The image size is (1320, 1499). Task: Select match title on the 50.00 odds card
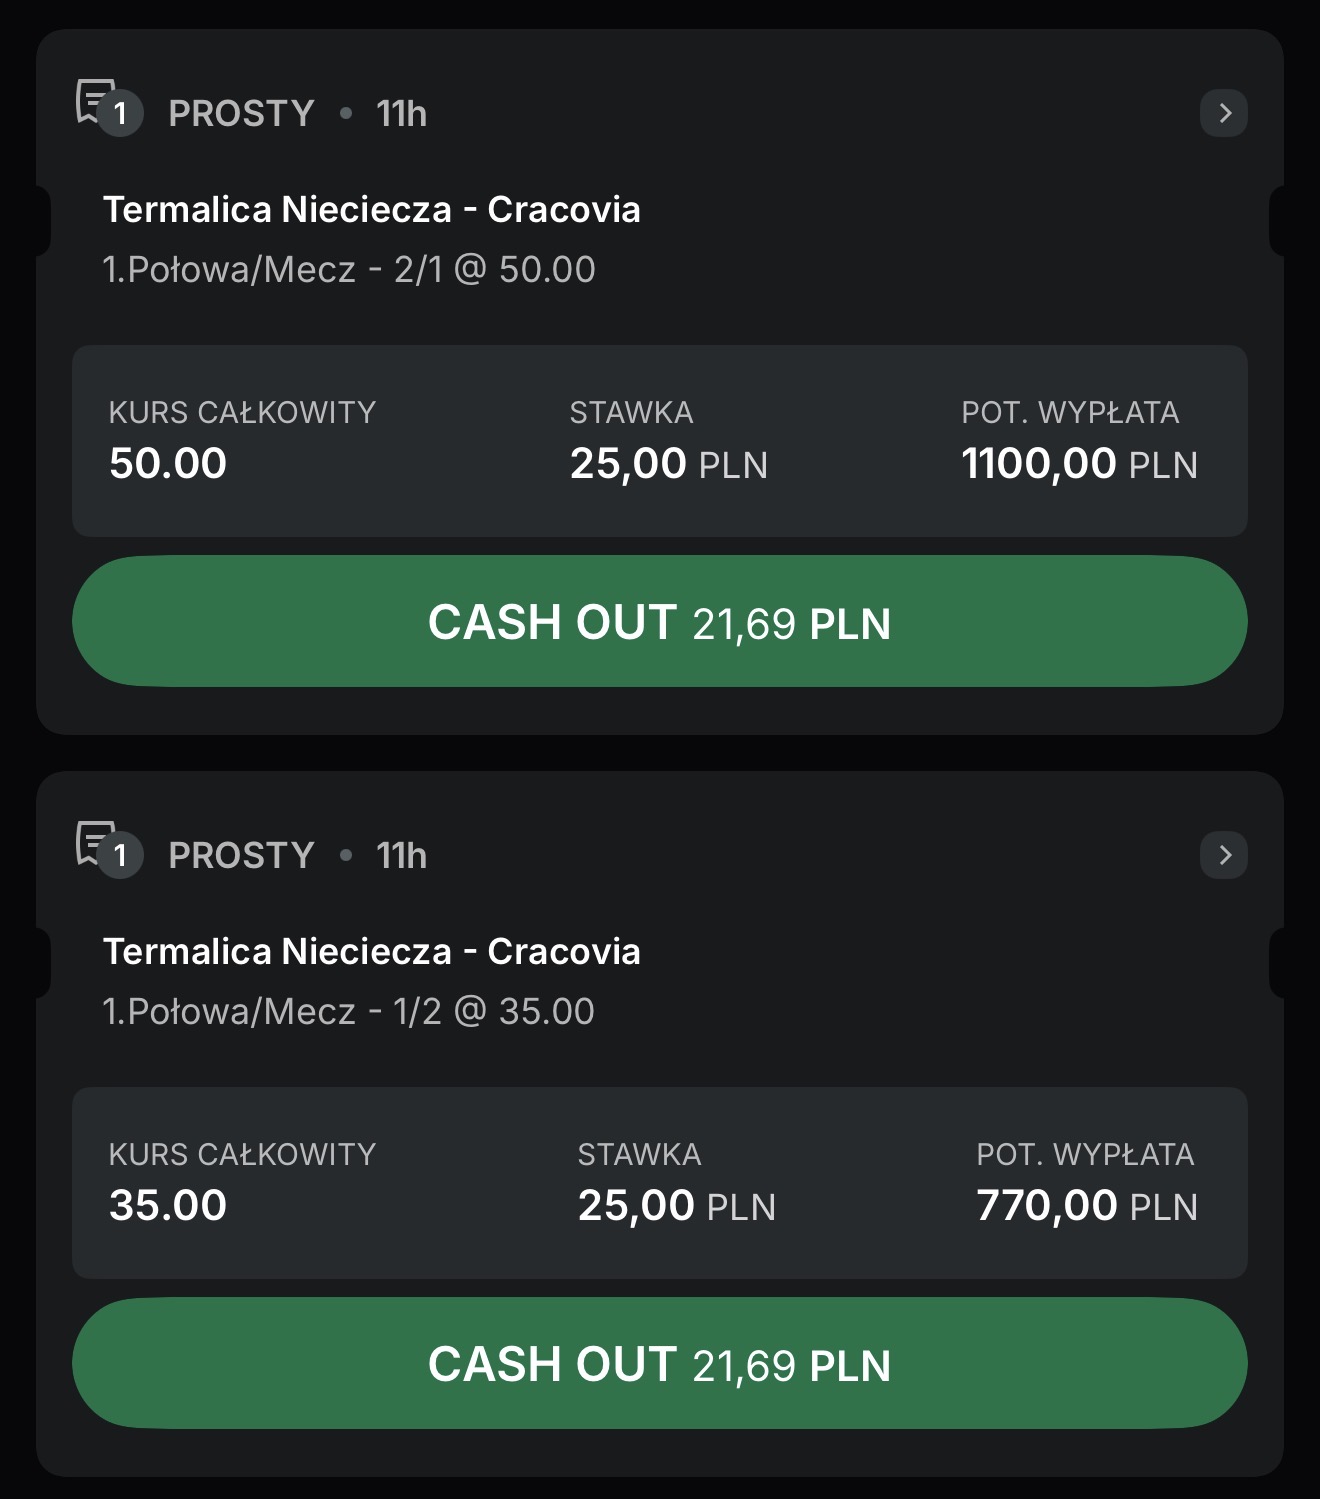click(x=371, y=210)
